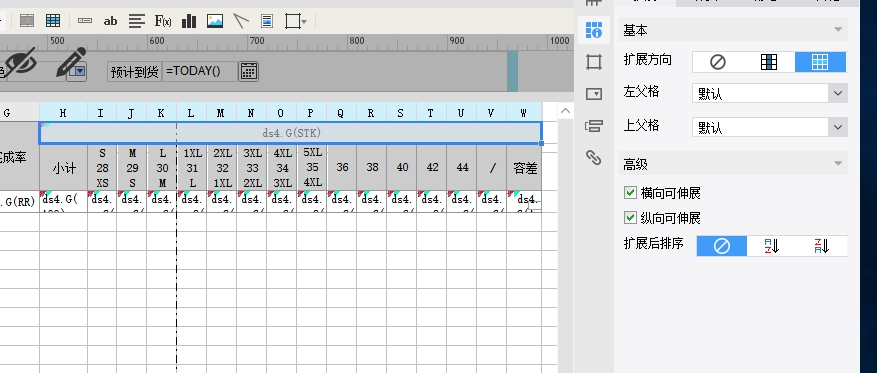877x373 pixels.
Task: Click the ab text insert icon
Action: (111, 21)
